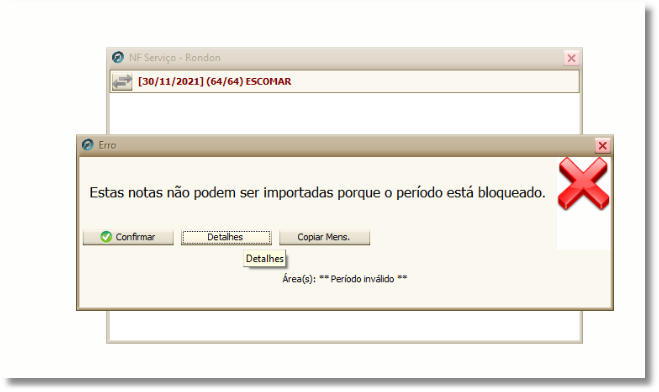Screen dimensions: 659x392
Task: Select the [30/11/2021] (64/64) ESCOMAR entry
Action: [x=214, y=82]
